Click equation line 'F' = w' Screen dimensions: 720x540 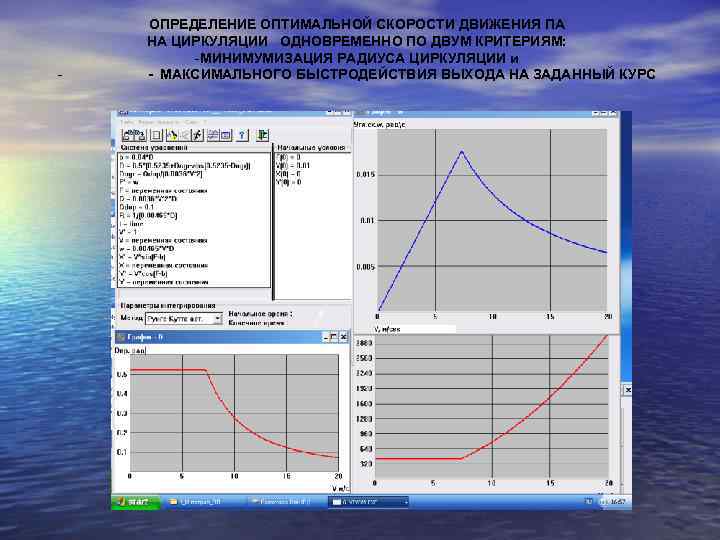coord(128,182)
